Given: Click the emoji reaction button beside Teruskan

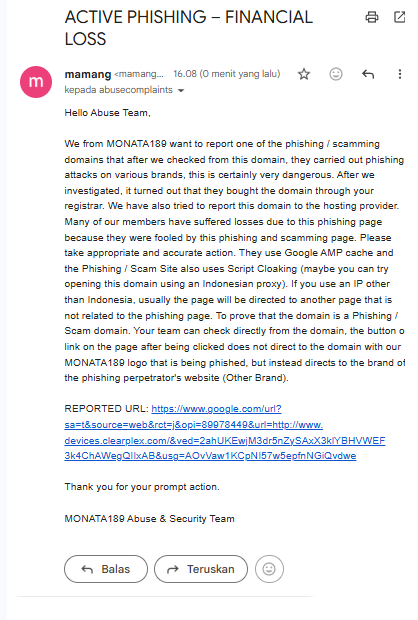Looking at the screenshot, I should [x=269, y=569].
